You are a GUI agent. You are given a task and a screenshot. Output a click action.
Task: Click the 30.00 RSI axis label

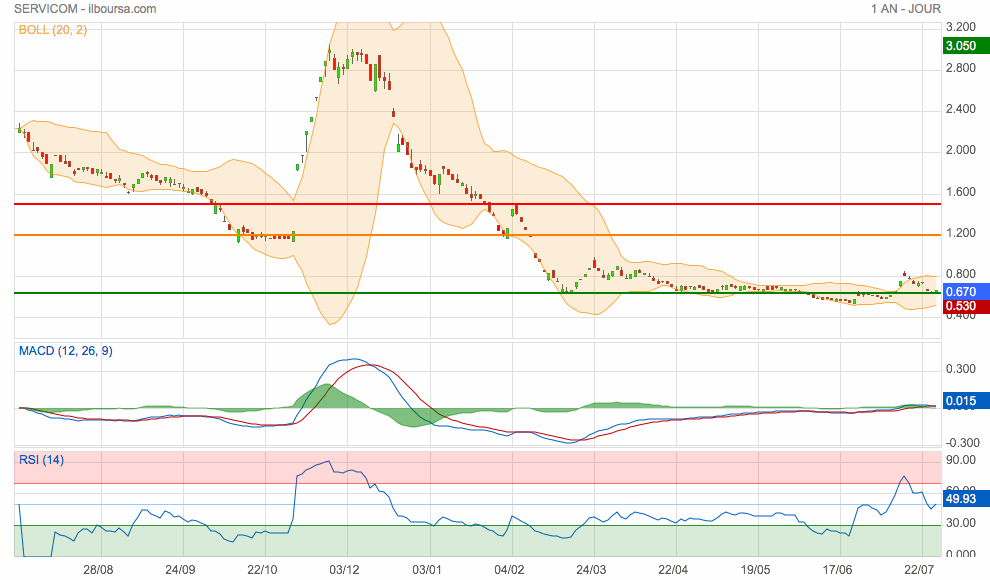pos(960,523)
